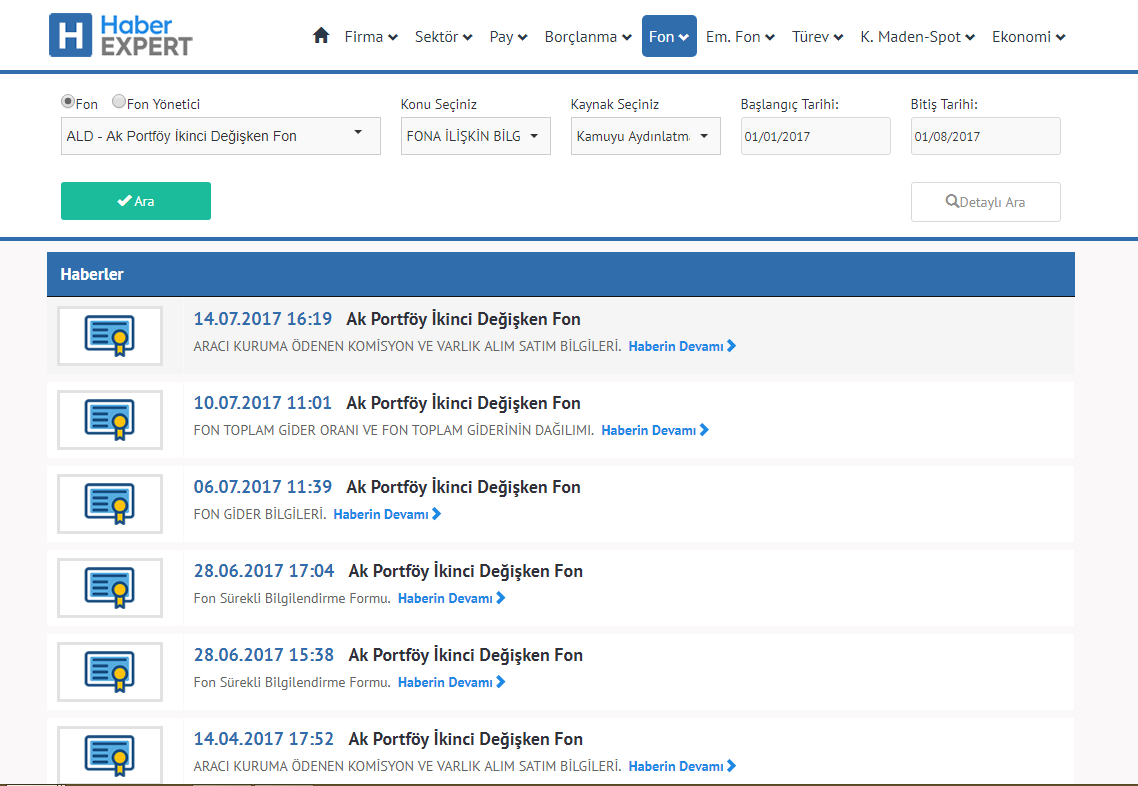The width and height of the screenshot is (1138, 786).
Task: Edit the Başlangıç Tarihi date field
Action: click(815, 136)
